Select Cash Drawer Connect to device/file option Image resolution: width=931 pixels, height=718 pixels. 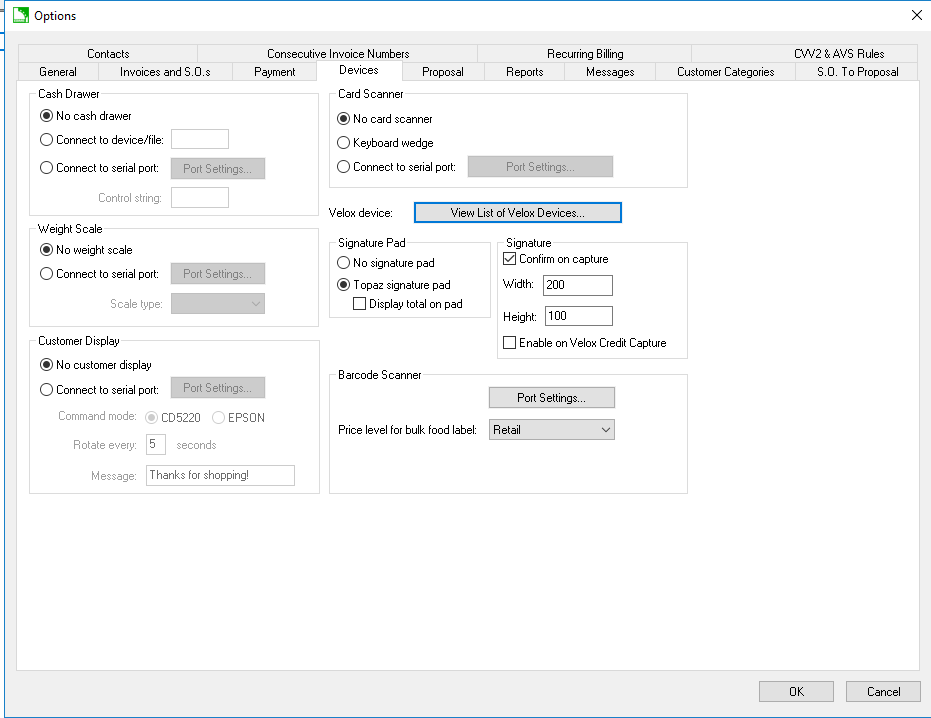point(47,140)
